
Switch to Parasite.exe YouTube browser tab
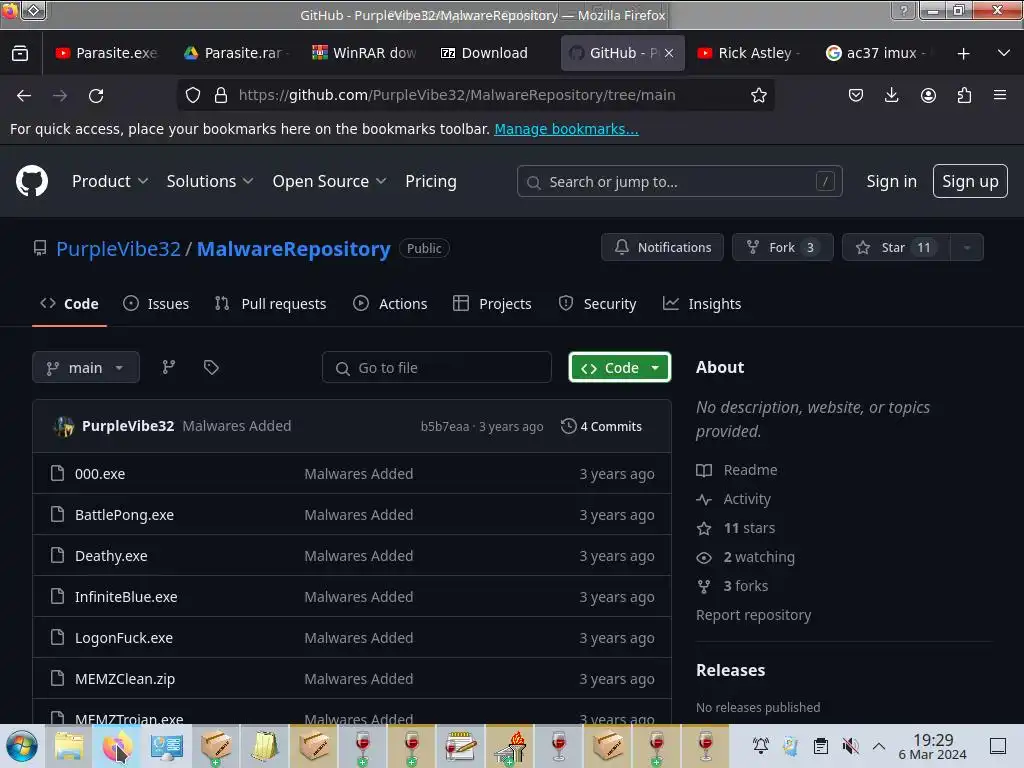(107, 54)
